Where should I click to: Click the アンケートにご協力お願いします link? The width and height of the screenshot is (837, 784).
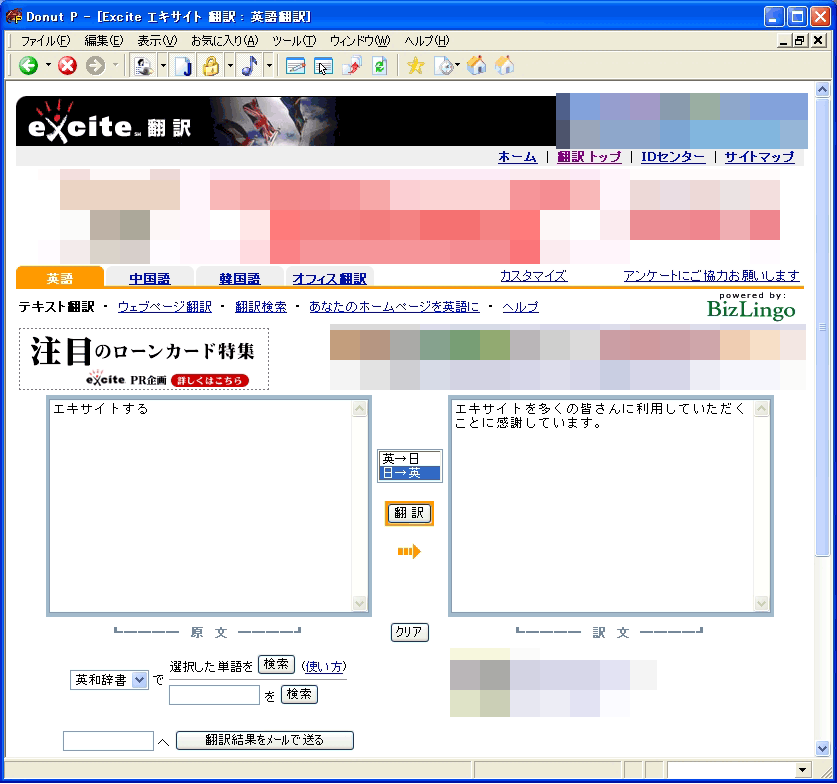point(712,276)
